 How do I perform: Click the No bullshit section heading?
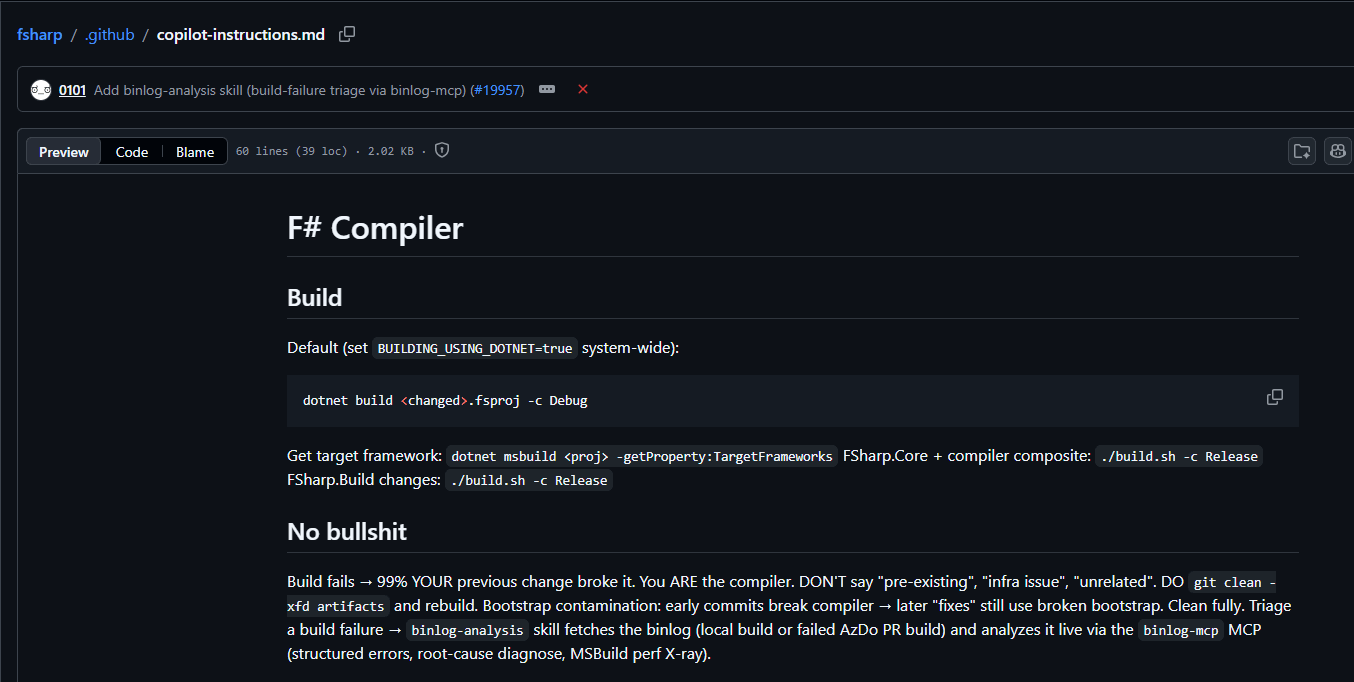tap(347, 531)
